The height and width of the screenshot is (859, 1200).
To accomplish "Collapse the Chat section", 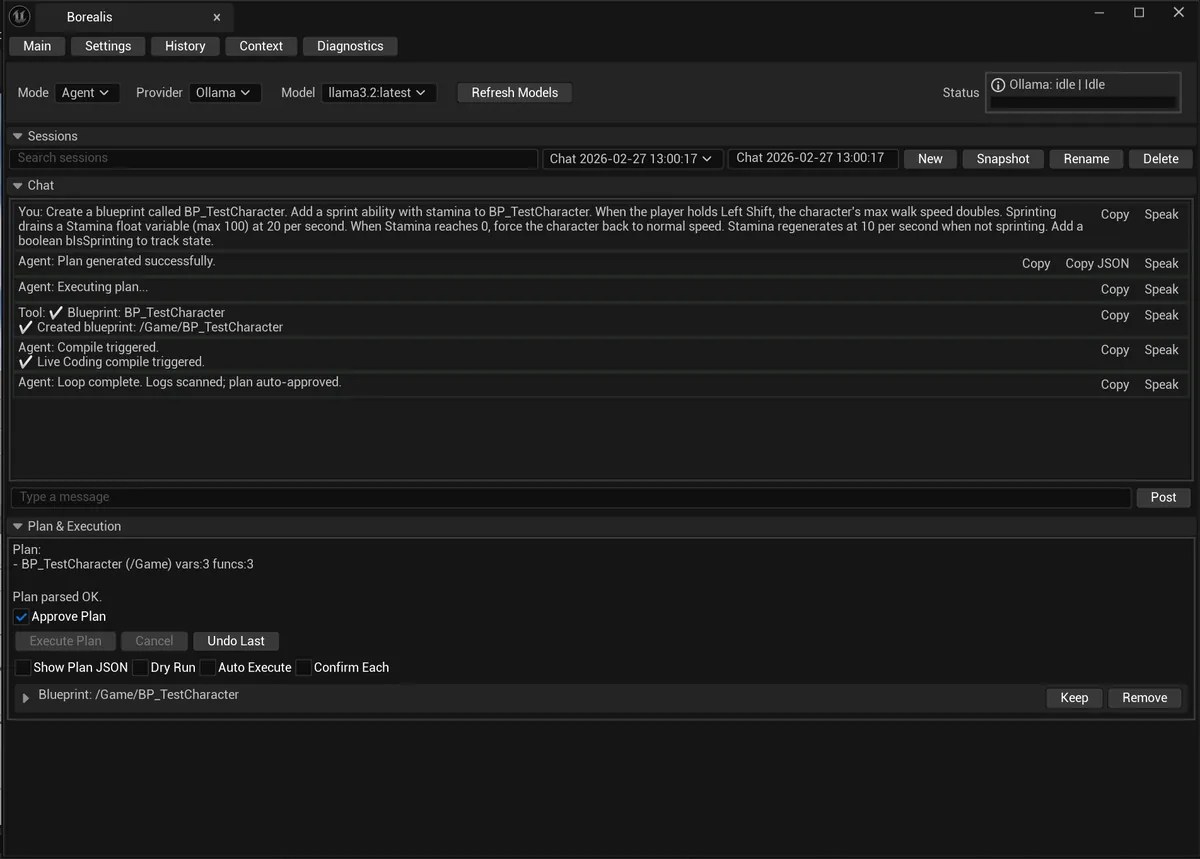I will pyautogui.click(x=18, y=185).
